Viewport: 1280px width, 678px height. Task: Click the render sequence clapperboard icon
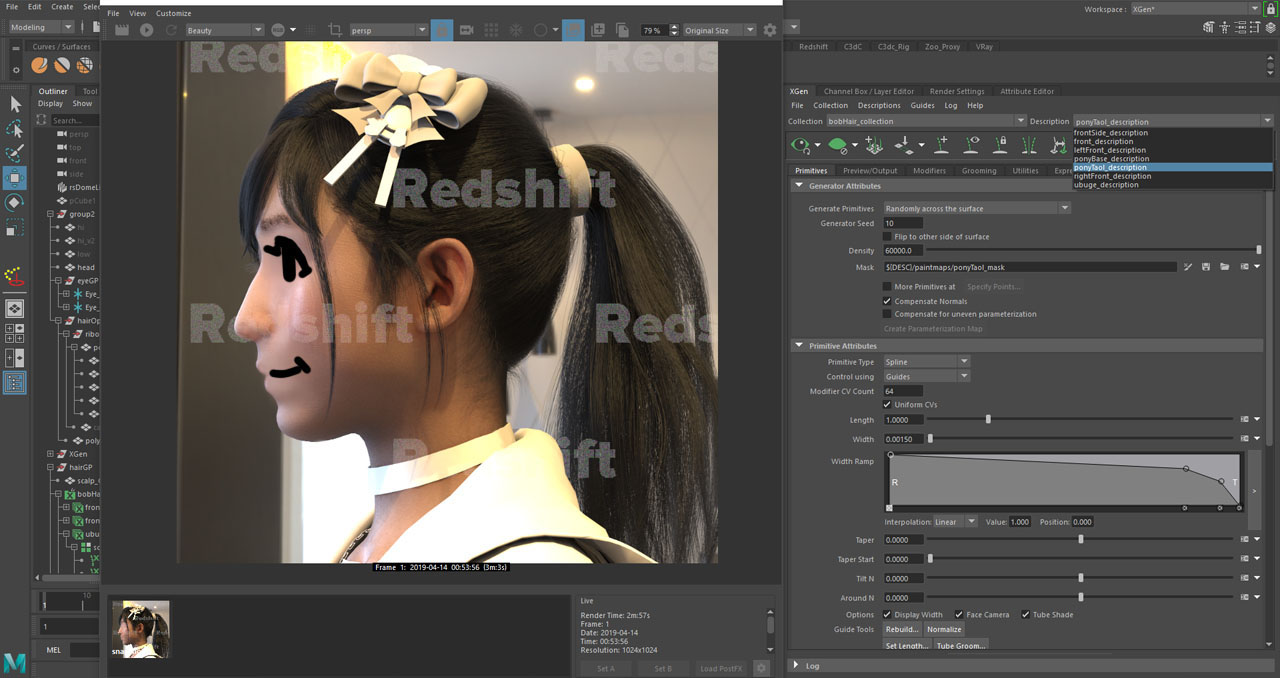(122, 30)
